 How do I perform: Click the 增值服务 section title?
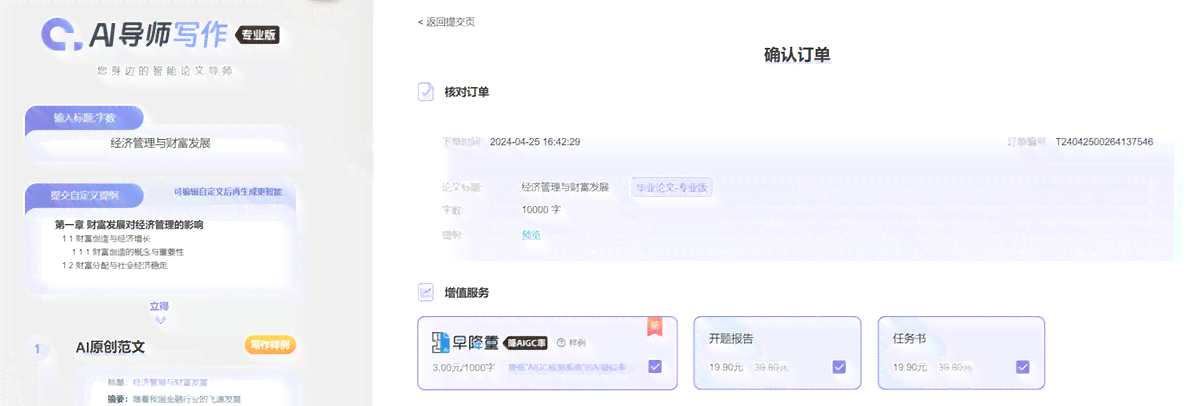point(467,293)
